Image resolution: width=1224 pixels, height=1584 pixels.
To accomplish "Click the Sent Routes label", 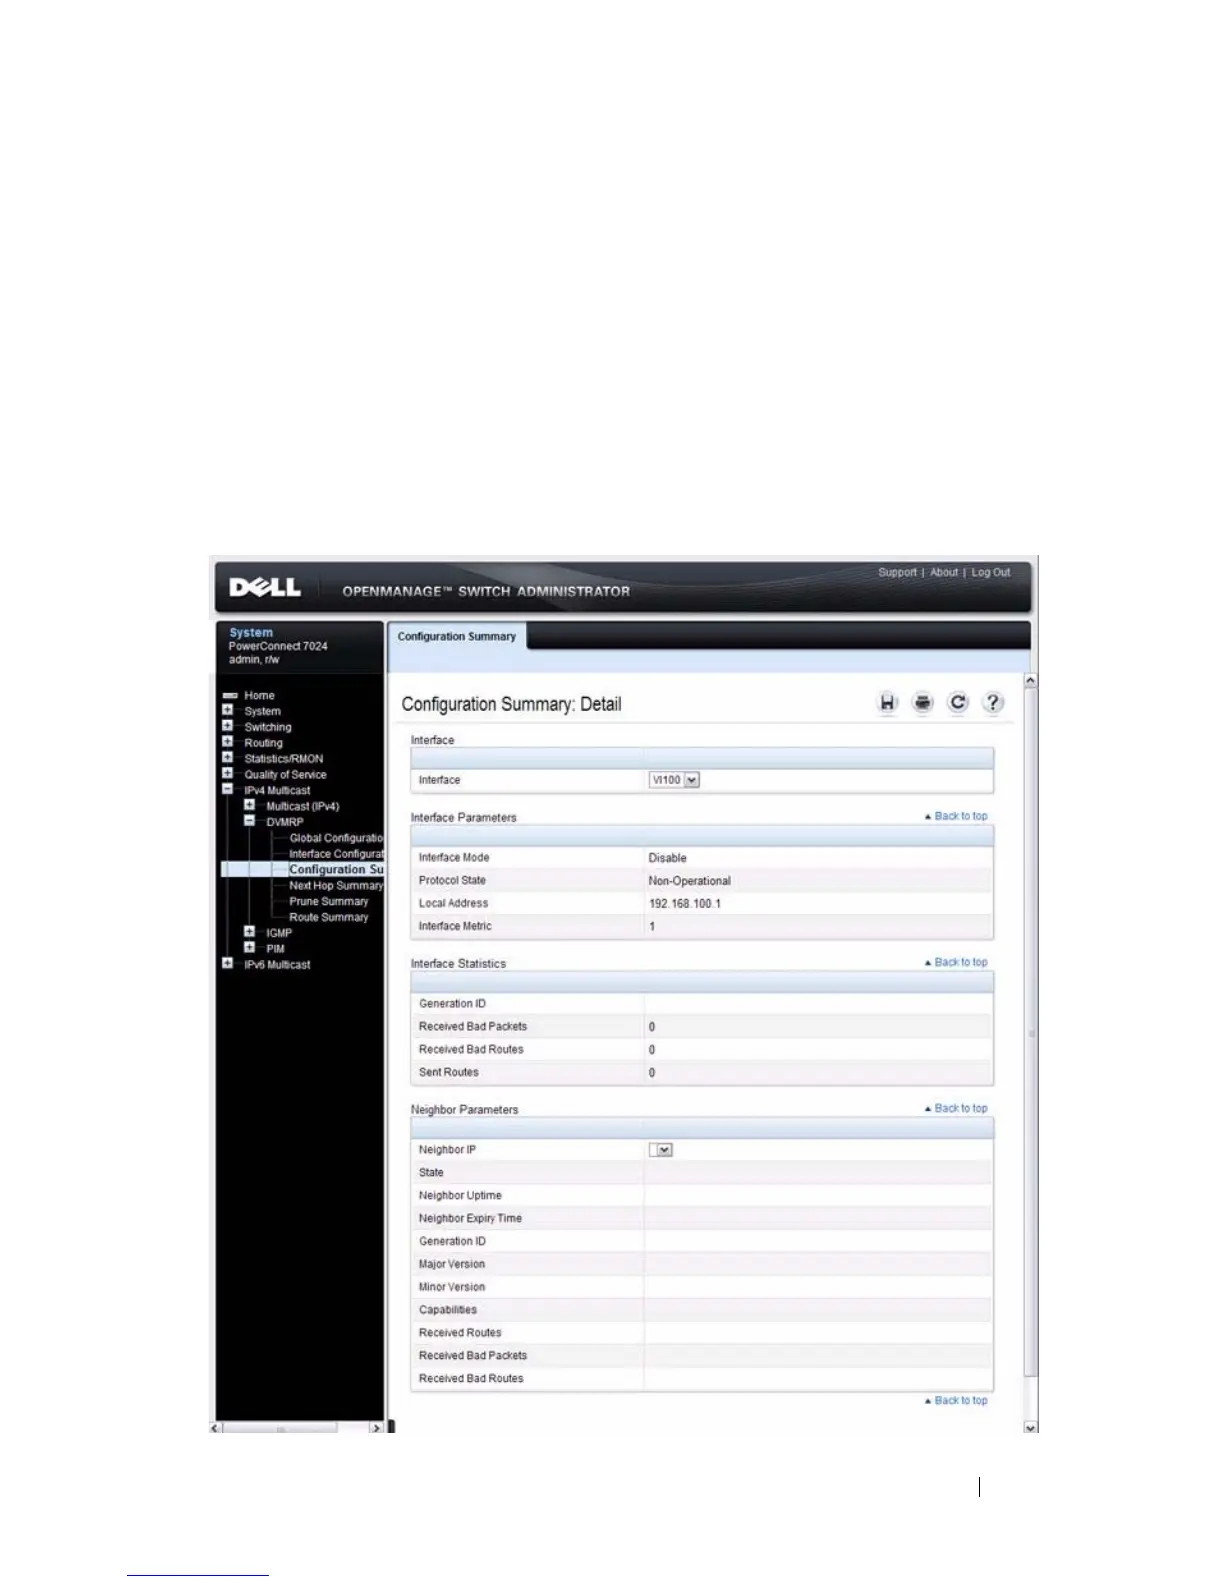I will (448, 1073).
